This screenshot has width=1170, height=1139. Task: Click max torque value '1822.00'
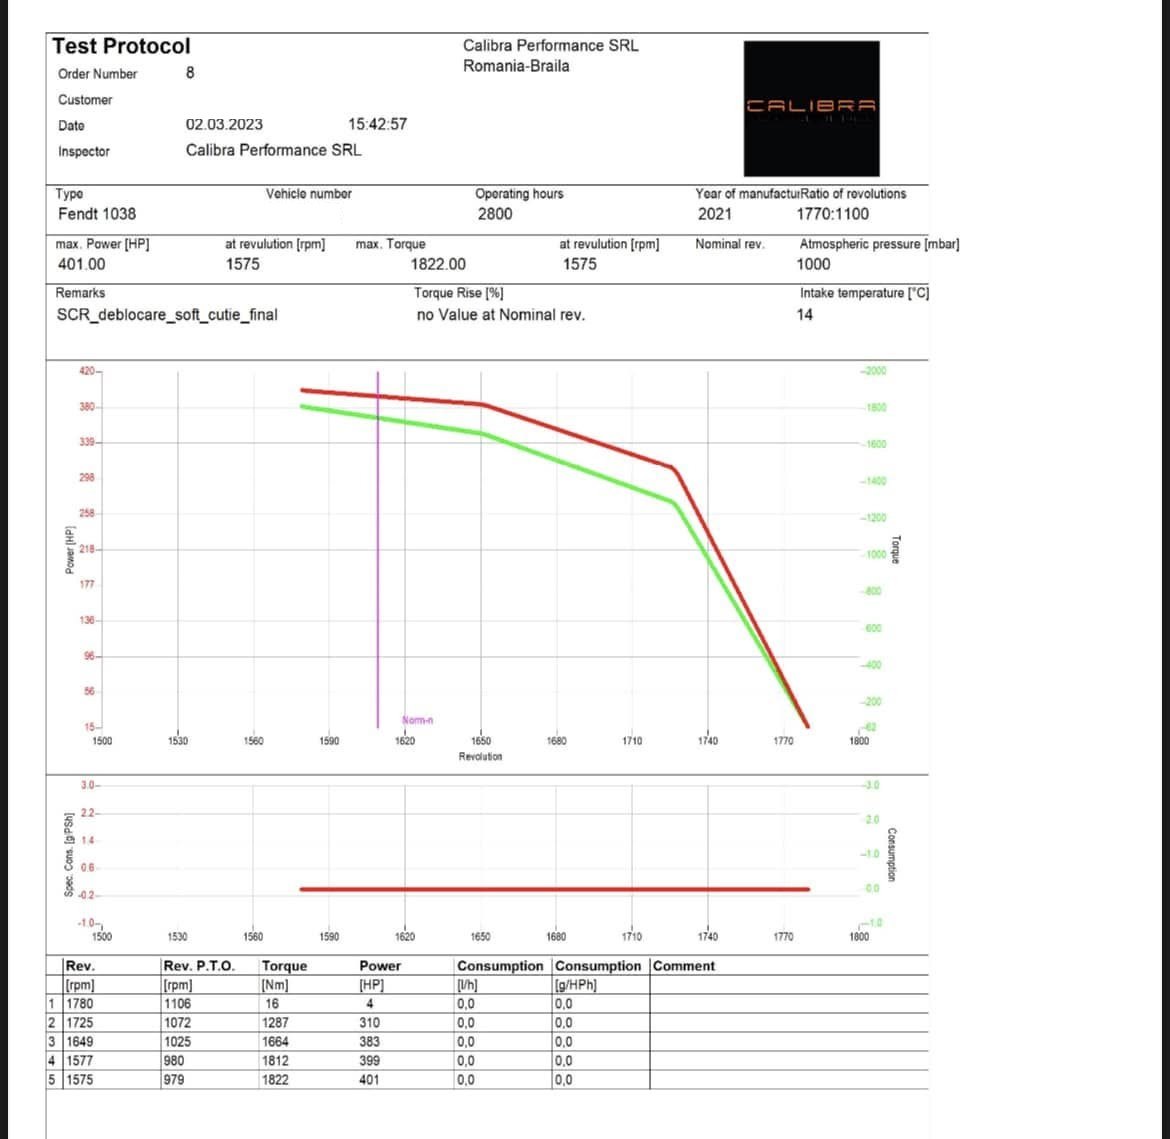click(438, 264)
